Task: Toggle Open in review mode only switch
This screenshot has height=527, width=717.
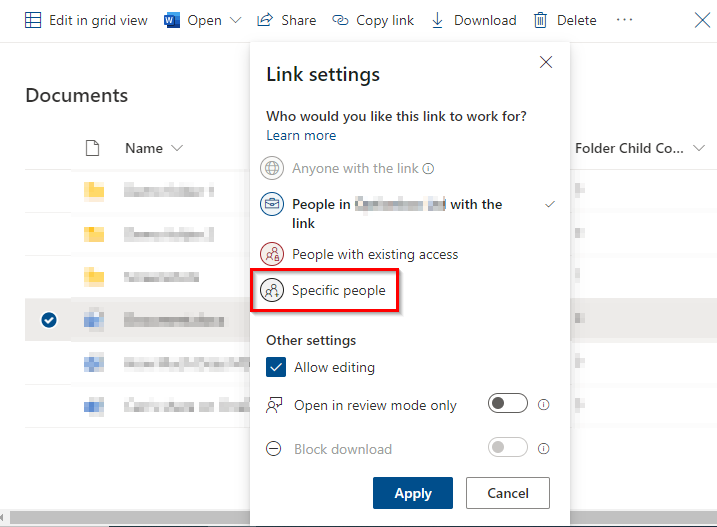Action: tap(508, 403)
